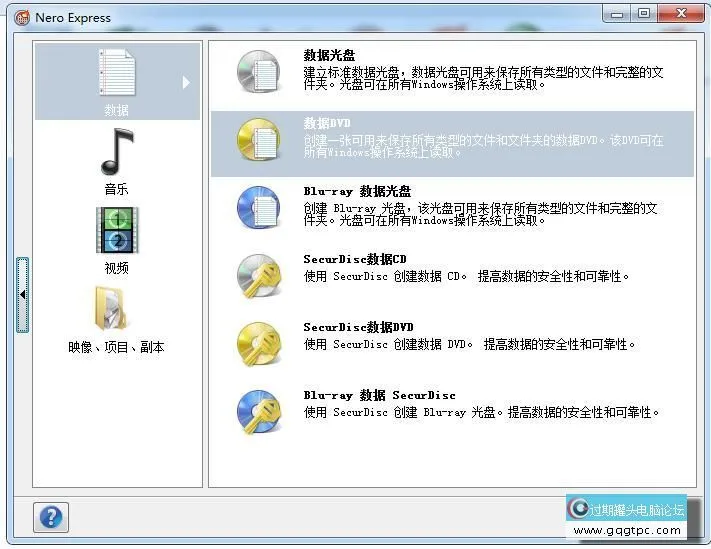Open help with the question mark button
The height and width of the screenshot is (549, 711).
tap(51, 517)
